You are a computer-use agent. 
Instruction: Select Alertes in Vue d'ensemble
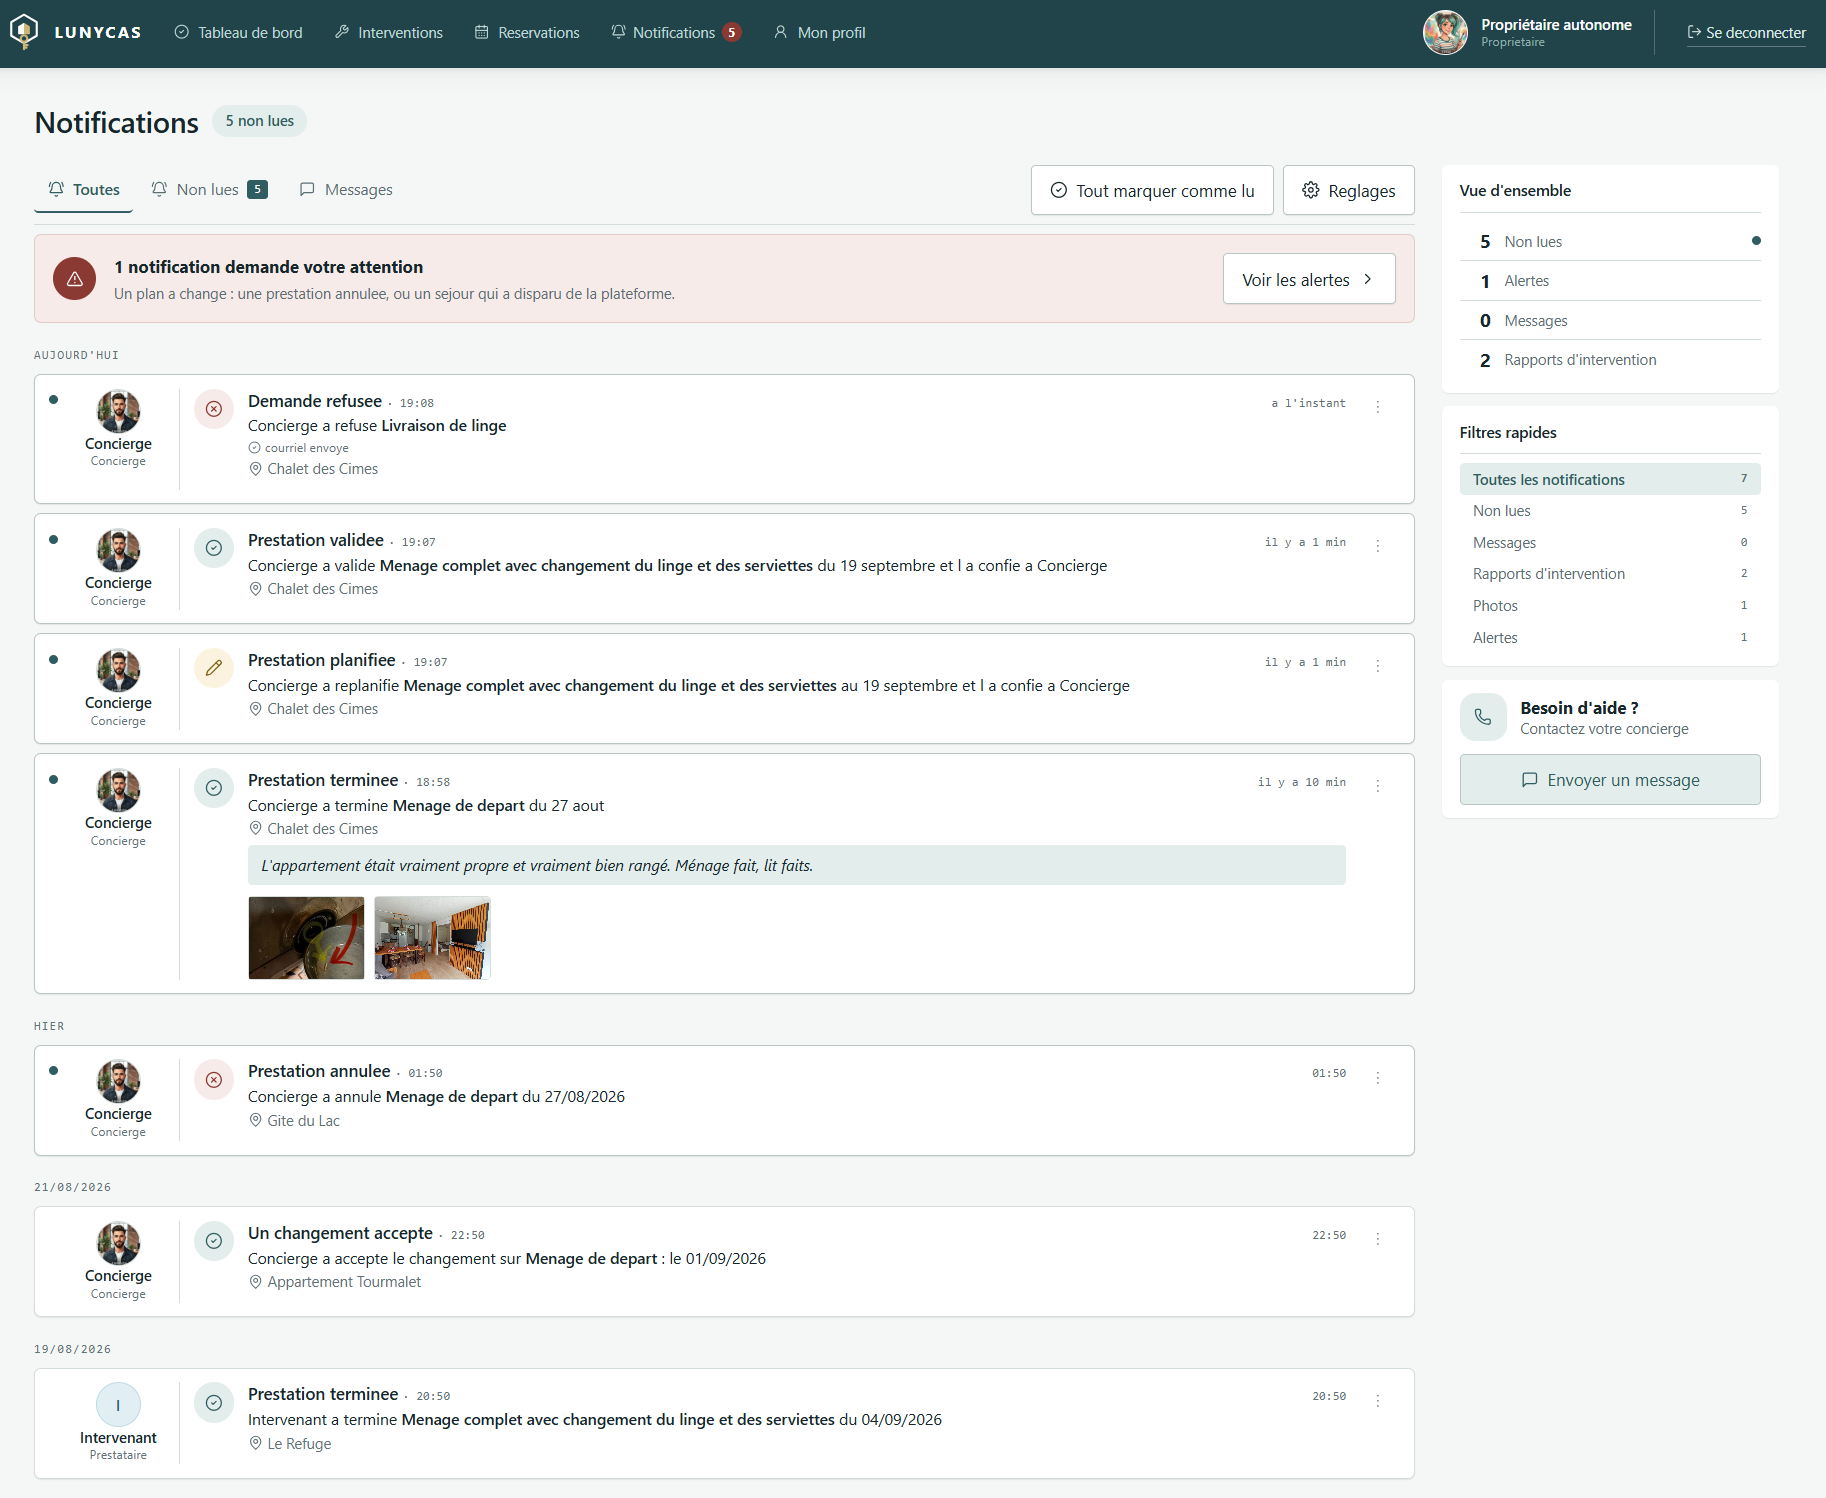(x=1610, y=281)
